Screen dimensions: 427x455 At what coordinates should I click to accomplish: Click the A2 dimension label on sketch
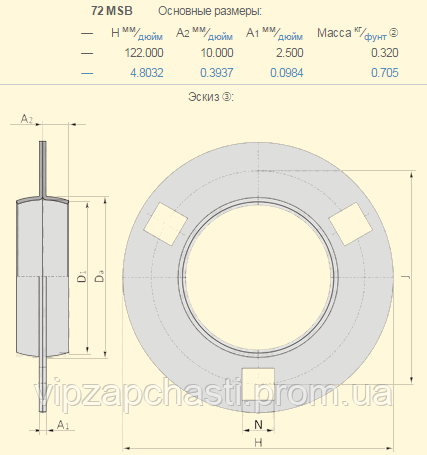pyautogui.click(x=27, y=118)
